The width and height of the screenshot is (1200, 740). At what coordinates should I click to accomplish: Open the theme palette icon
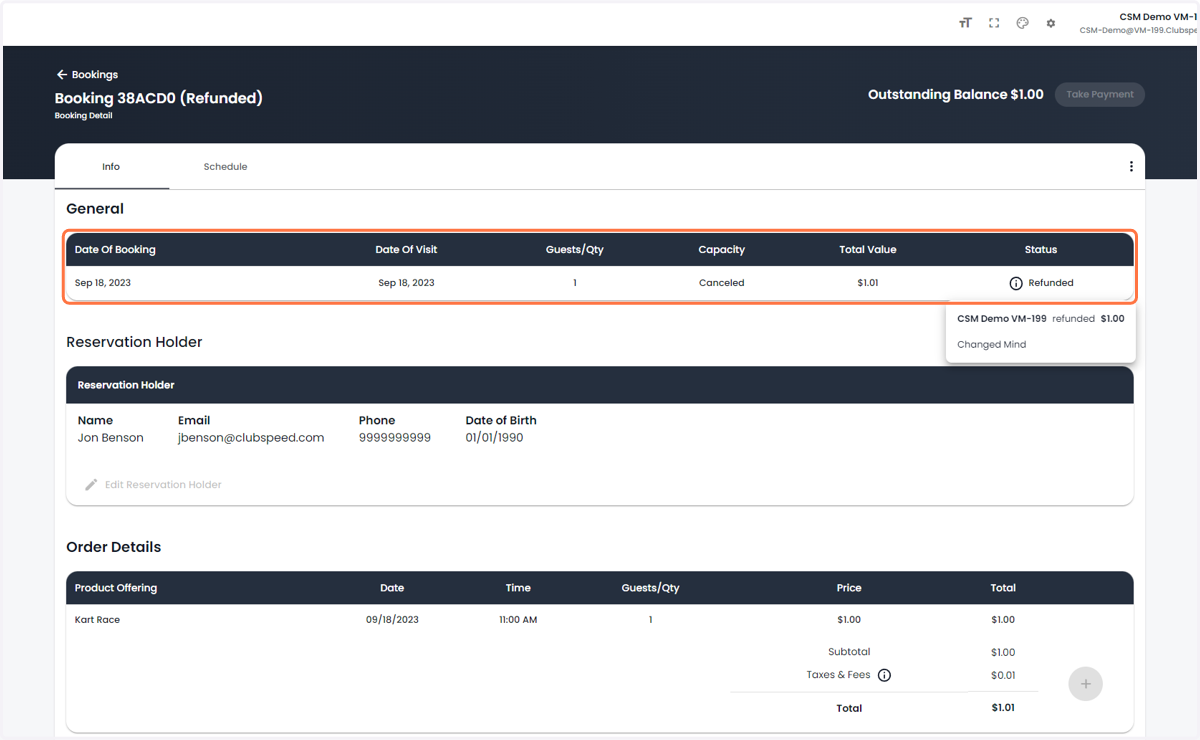point(1022,23)
